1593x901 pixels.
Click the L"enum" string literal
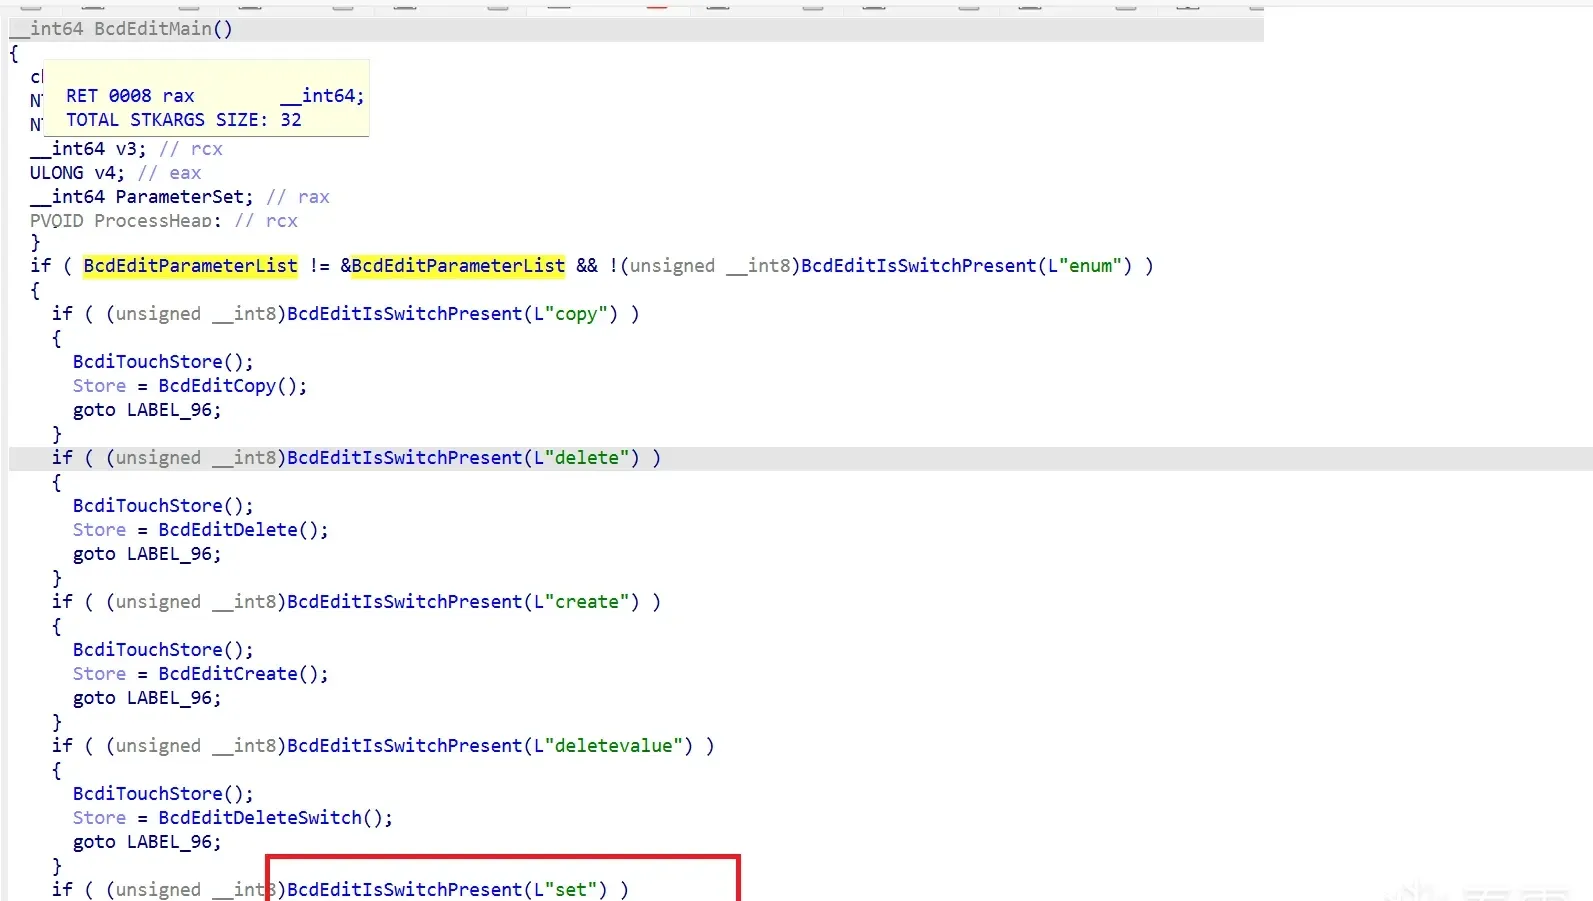pyautogui.click(x=1085, y=266)
